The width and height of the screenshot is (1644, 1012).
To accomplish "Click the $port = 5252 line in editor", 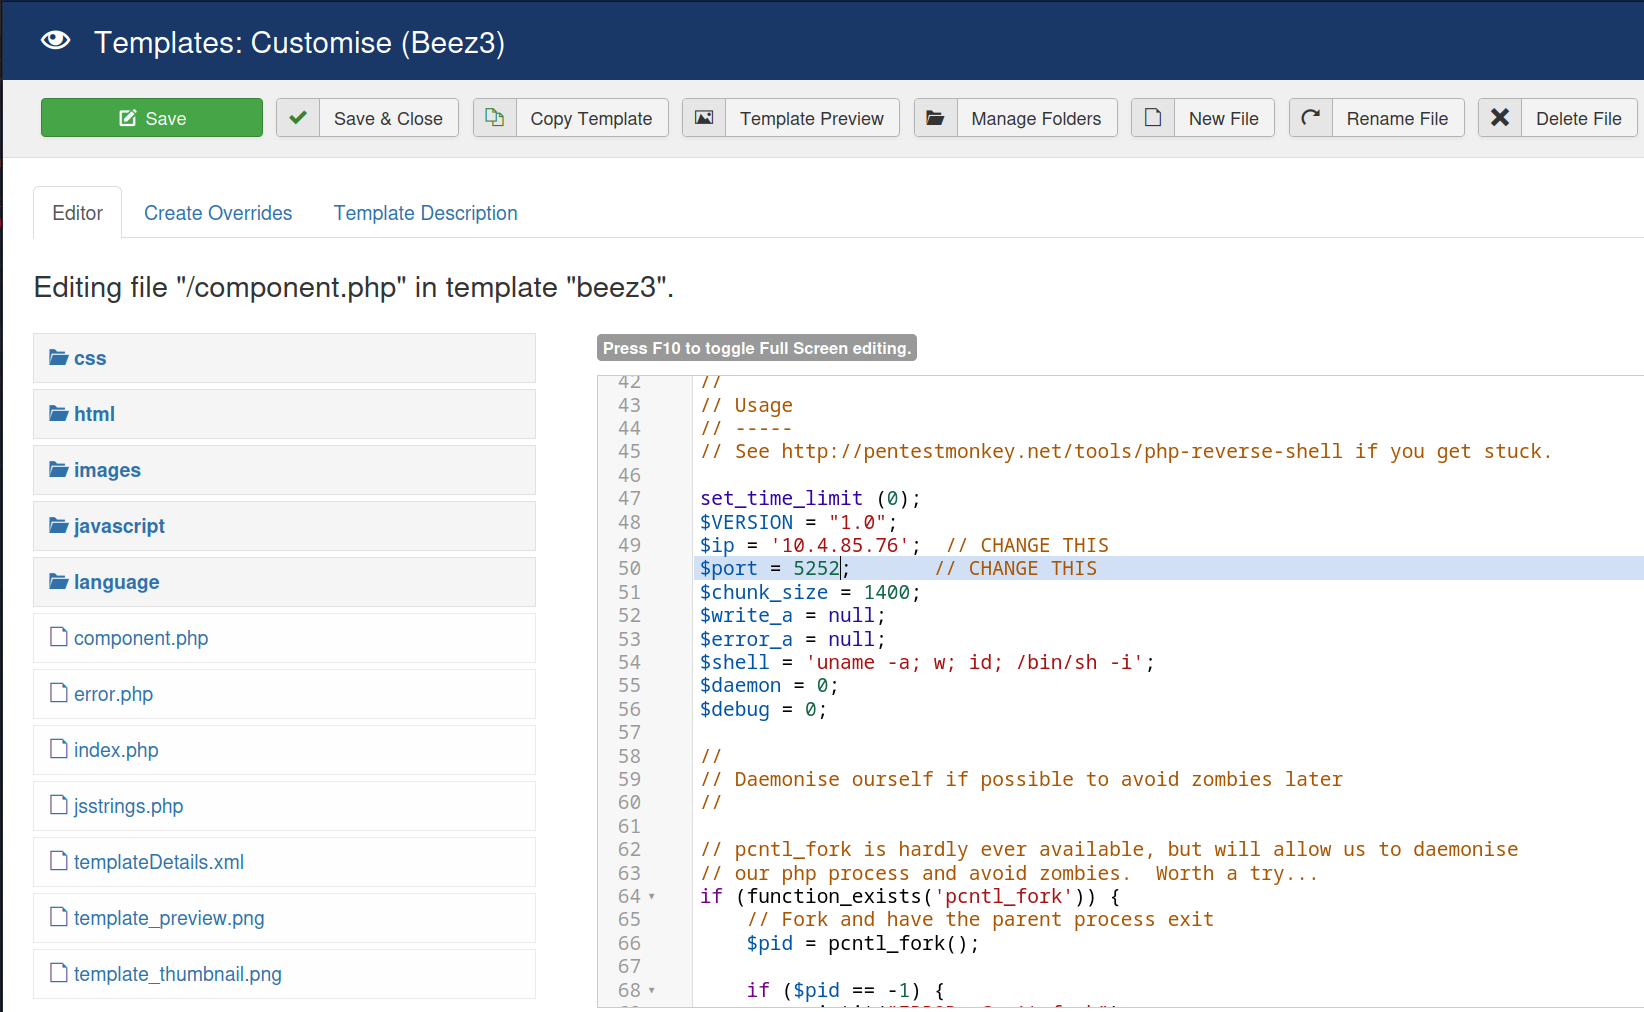I will pyautogui.click(x=1168, y=568).
